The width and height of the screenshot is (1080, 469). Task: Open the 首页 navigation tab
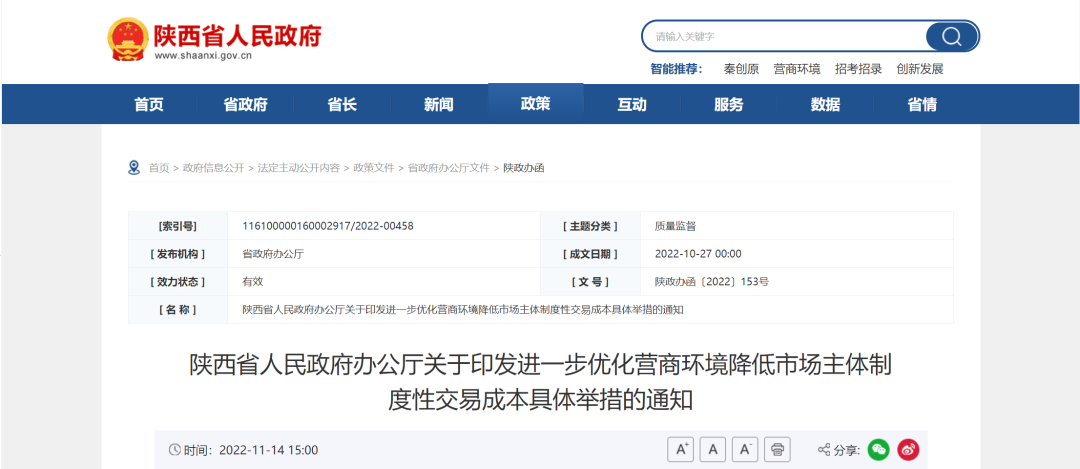coord(149,105)
